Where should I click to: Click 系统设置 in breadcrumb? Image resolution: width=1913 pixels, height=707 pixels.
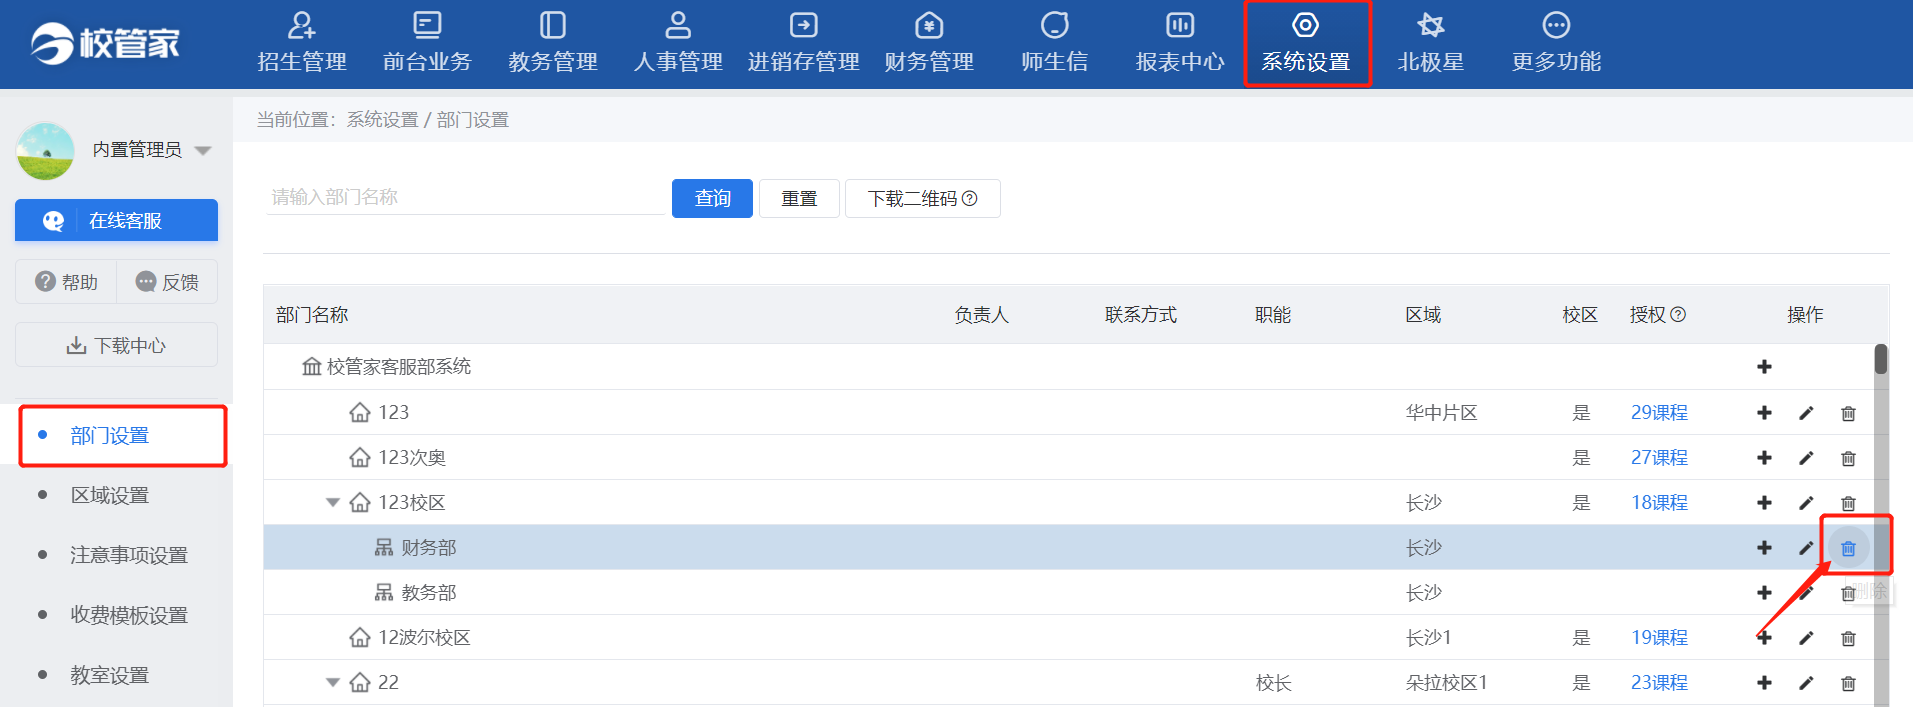382,120
